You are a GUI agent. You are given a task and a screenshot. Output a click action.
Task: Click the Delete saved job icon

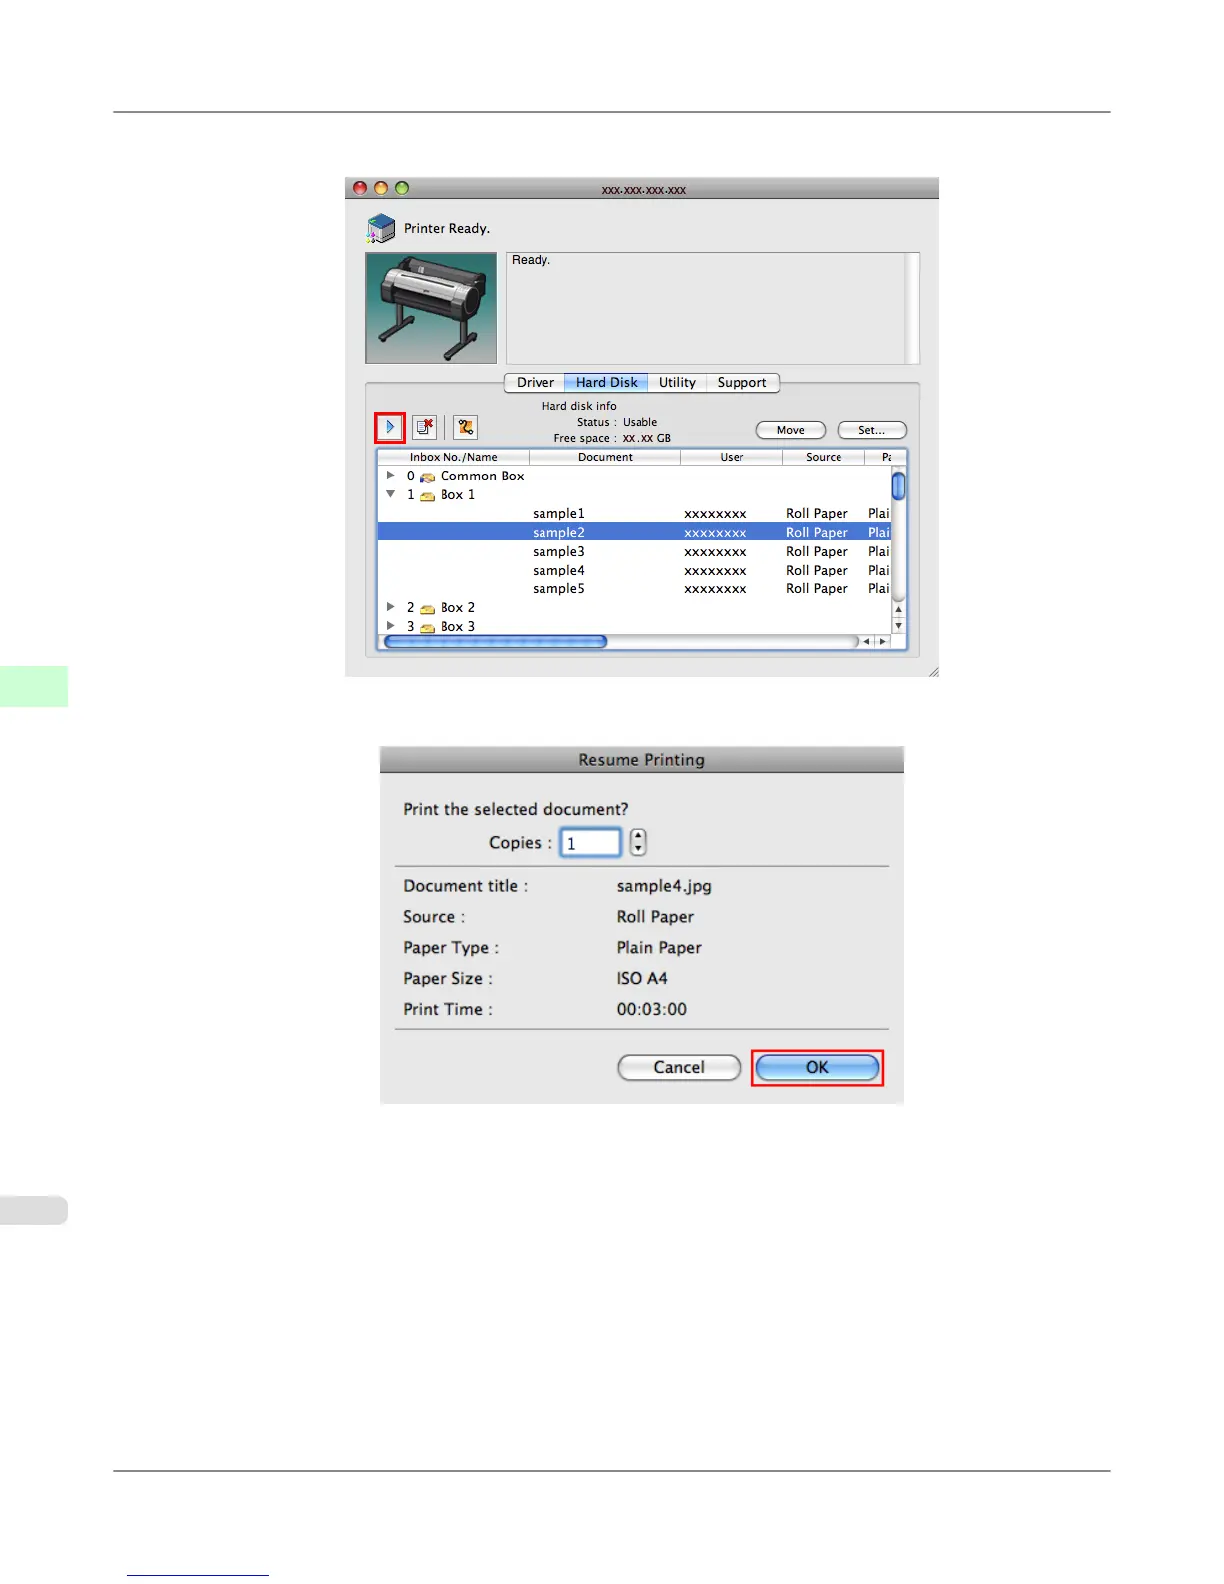click(425, 427)
